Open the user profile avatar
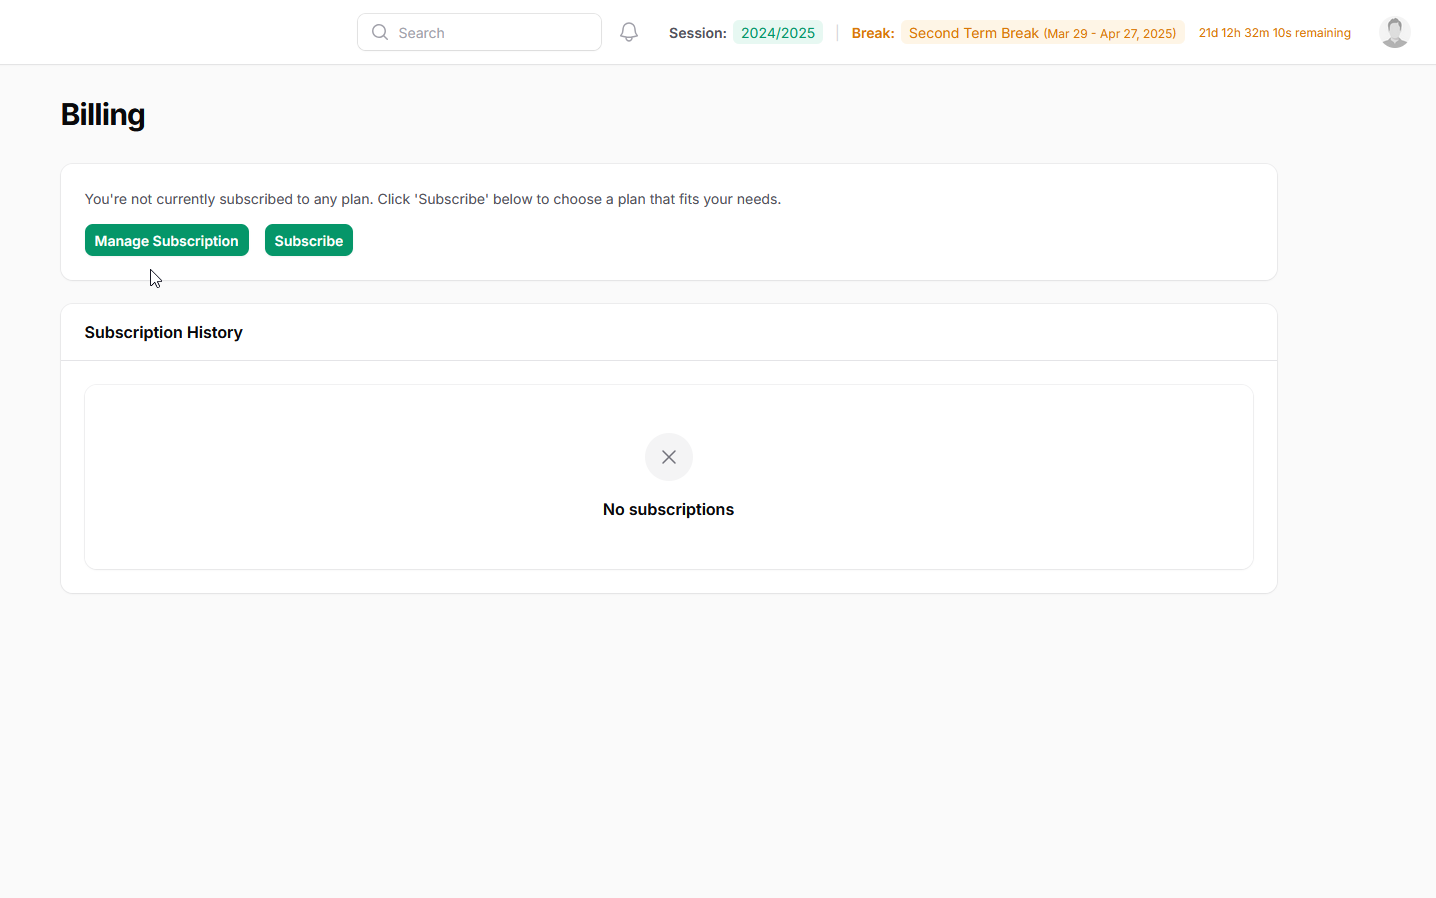The width and height of the screenshot is (1436, 898). tap(1394, 32)
